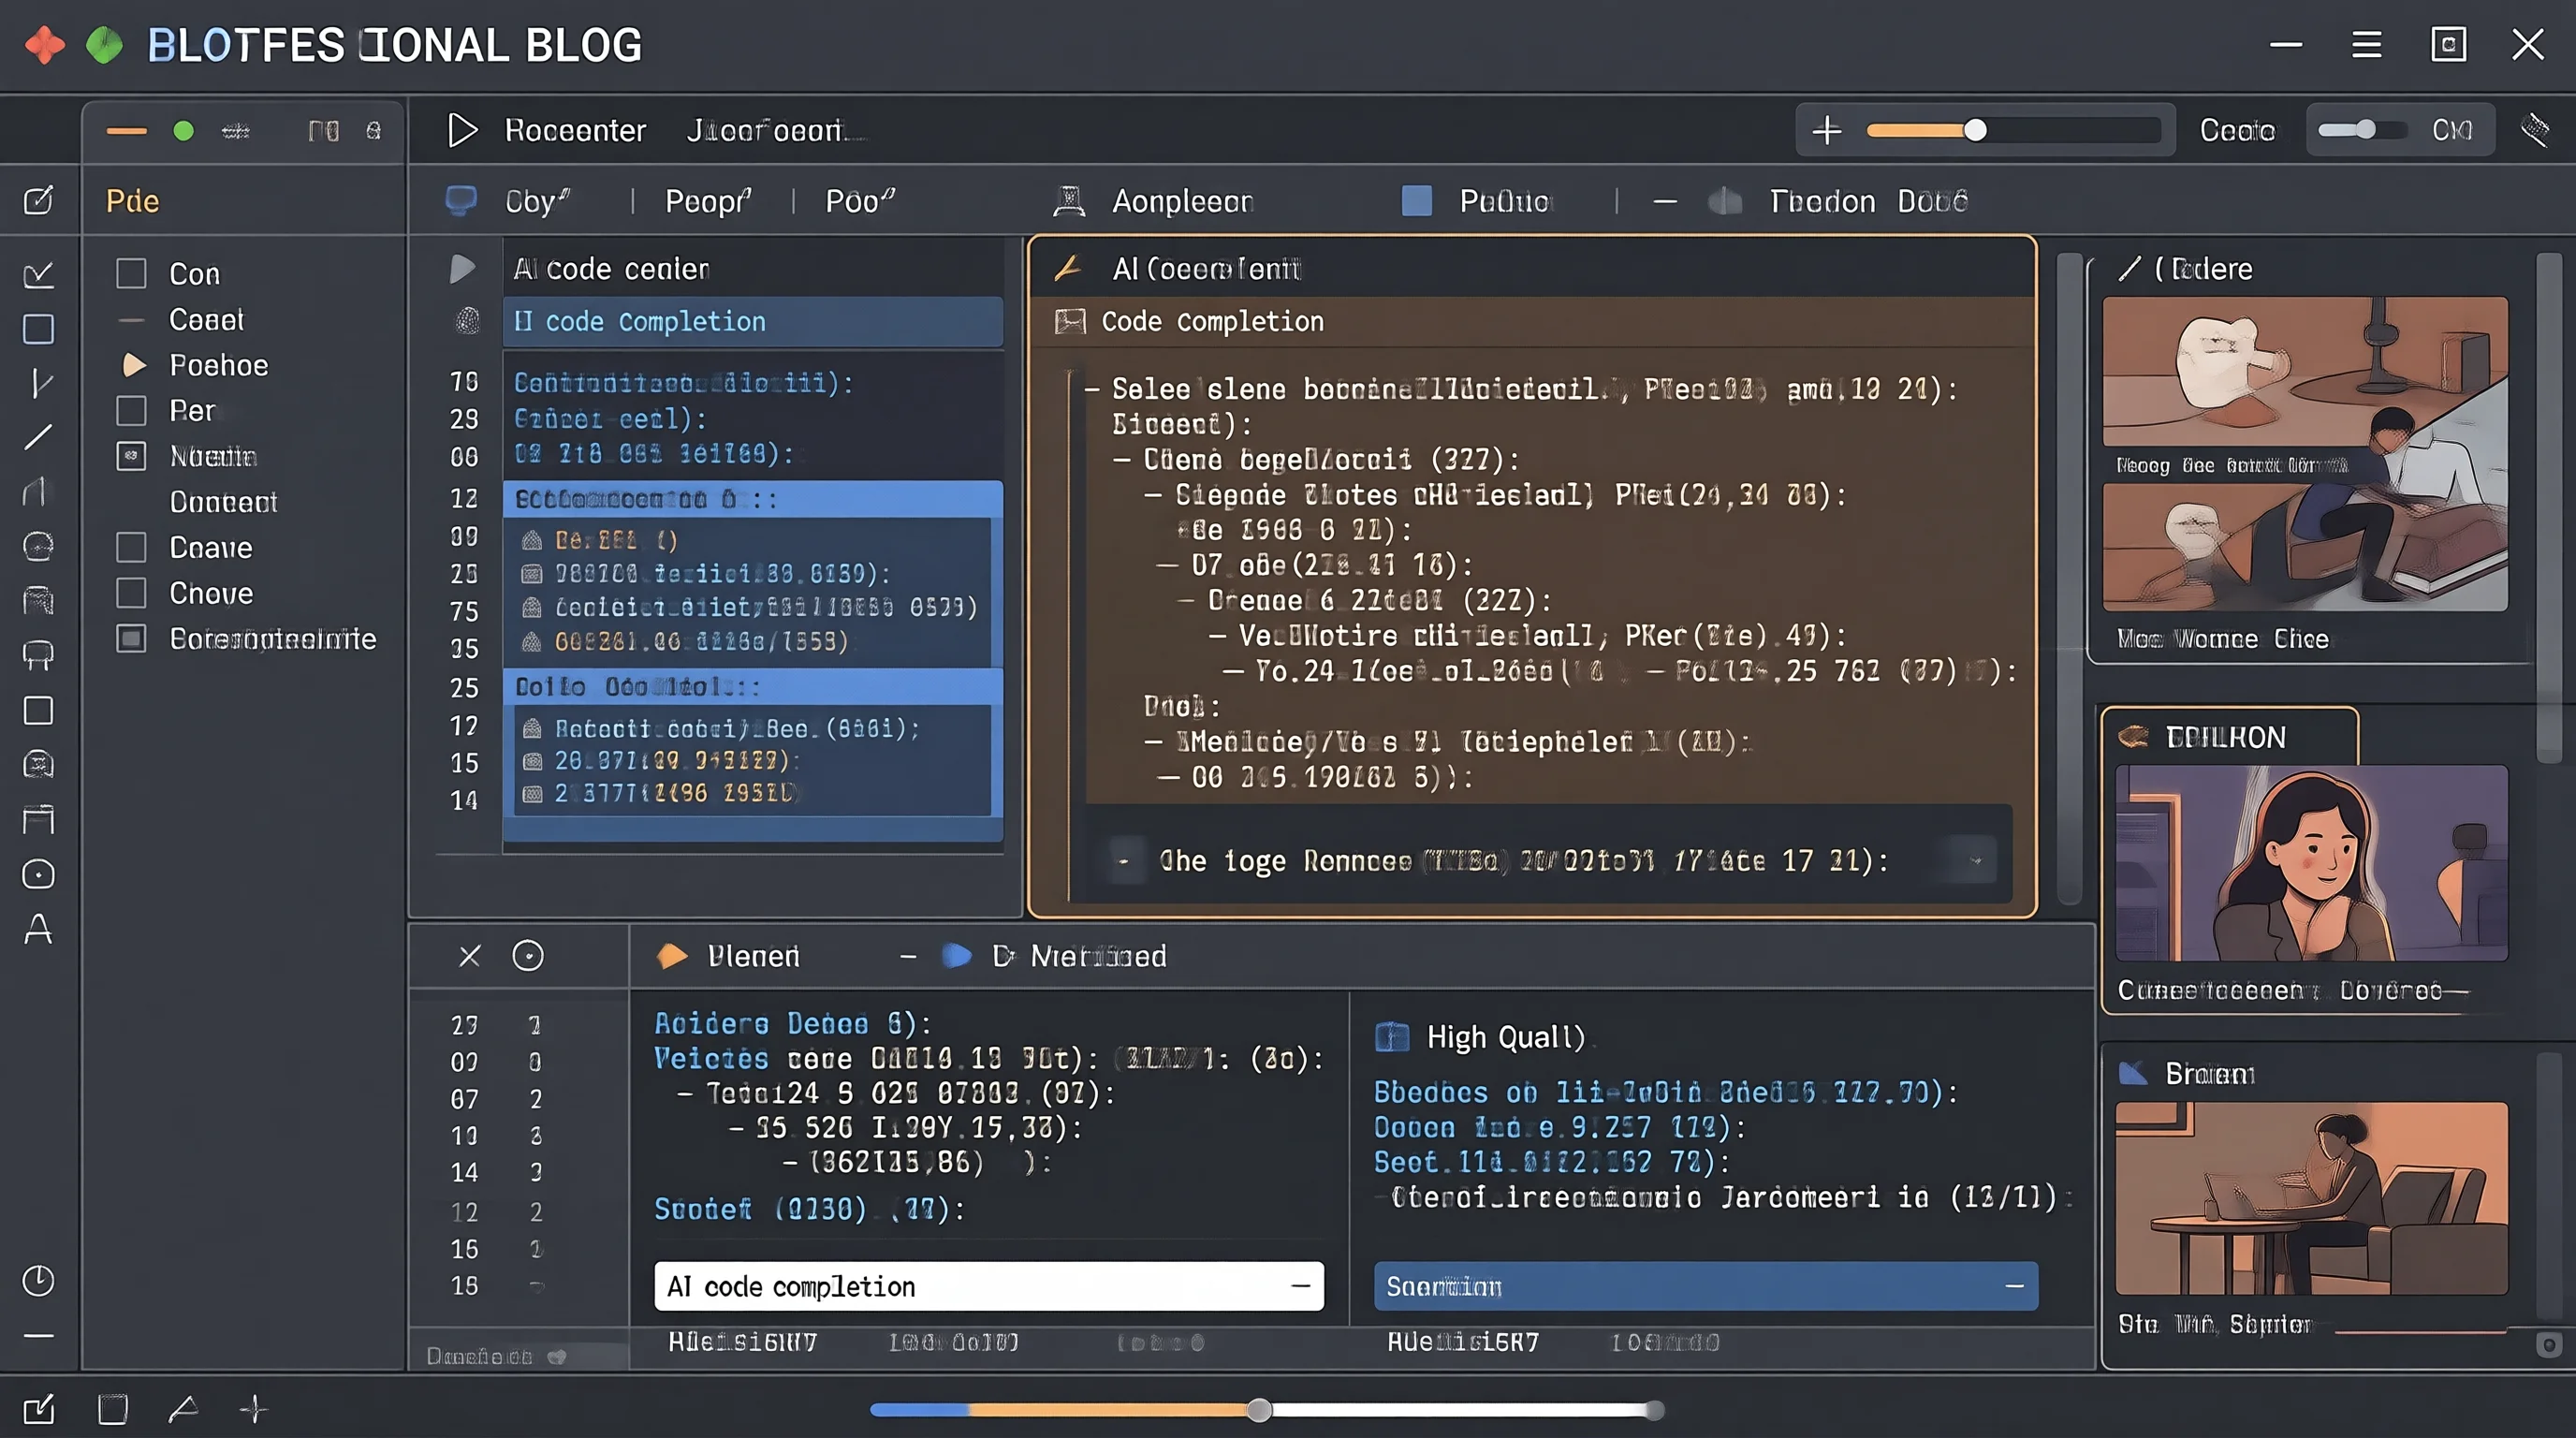Toggle the Nueuin checkbox
The height and width of the screenshot is (1438, 2576).
pos(131,456)
